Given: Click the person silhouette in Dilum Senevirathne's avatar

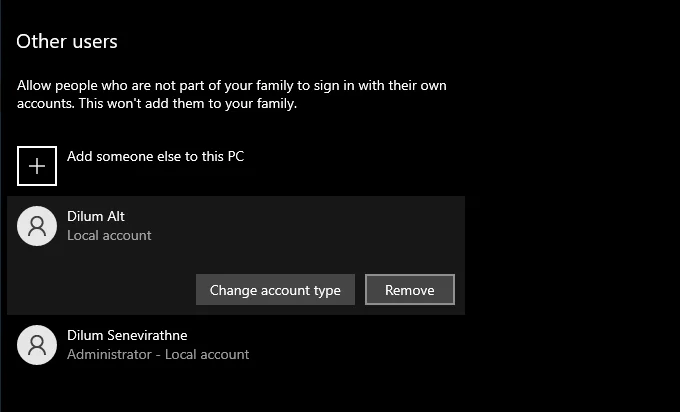Looking at the screenshot, I should [37, 345].
